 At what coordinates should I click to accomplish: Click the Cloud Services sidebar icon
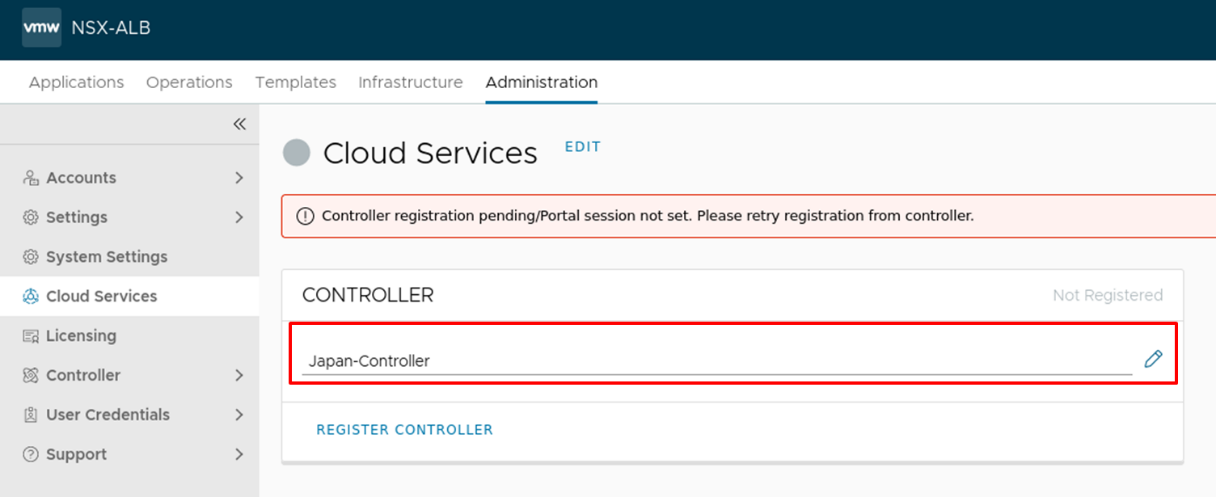30,296
